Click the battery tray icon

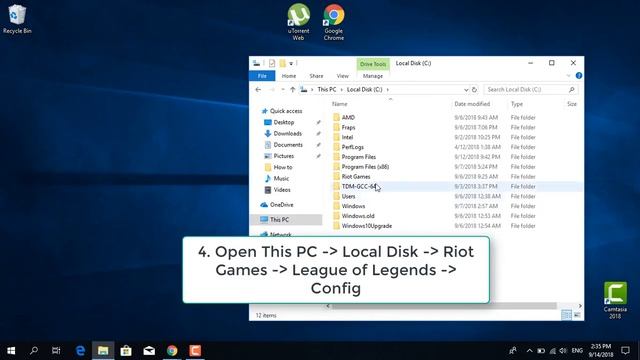pos(541,351)
